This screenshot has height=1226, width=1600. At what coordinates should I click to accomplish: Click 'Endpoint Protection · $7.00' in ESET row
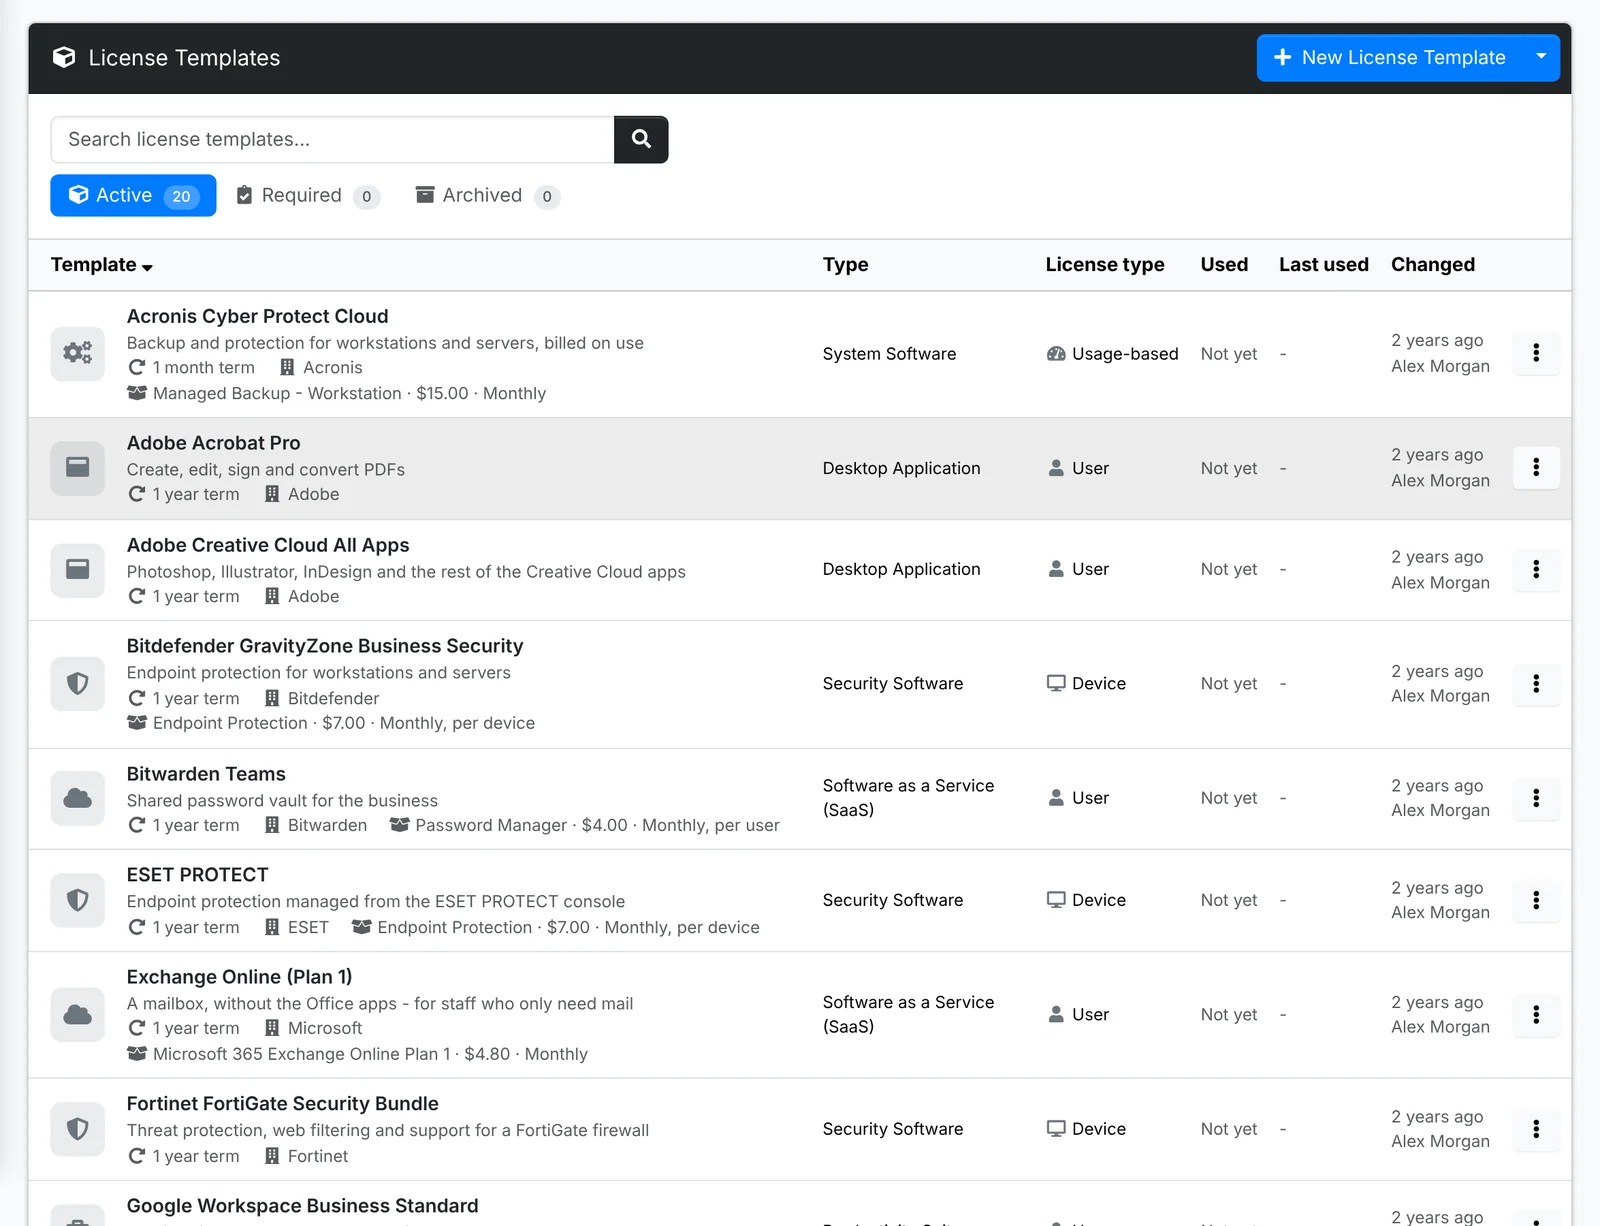click(484, 927)
